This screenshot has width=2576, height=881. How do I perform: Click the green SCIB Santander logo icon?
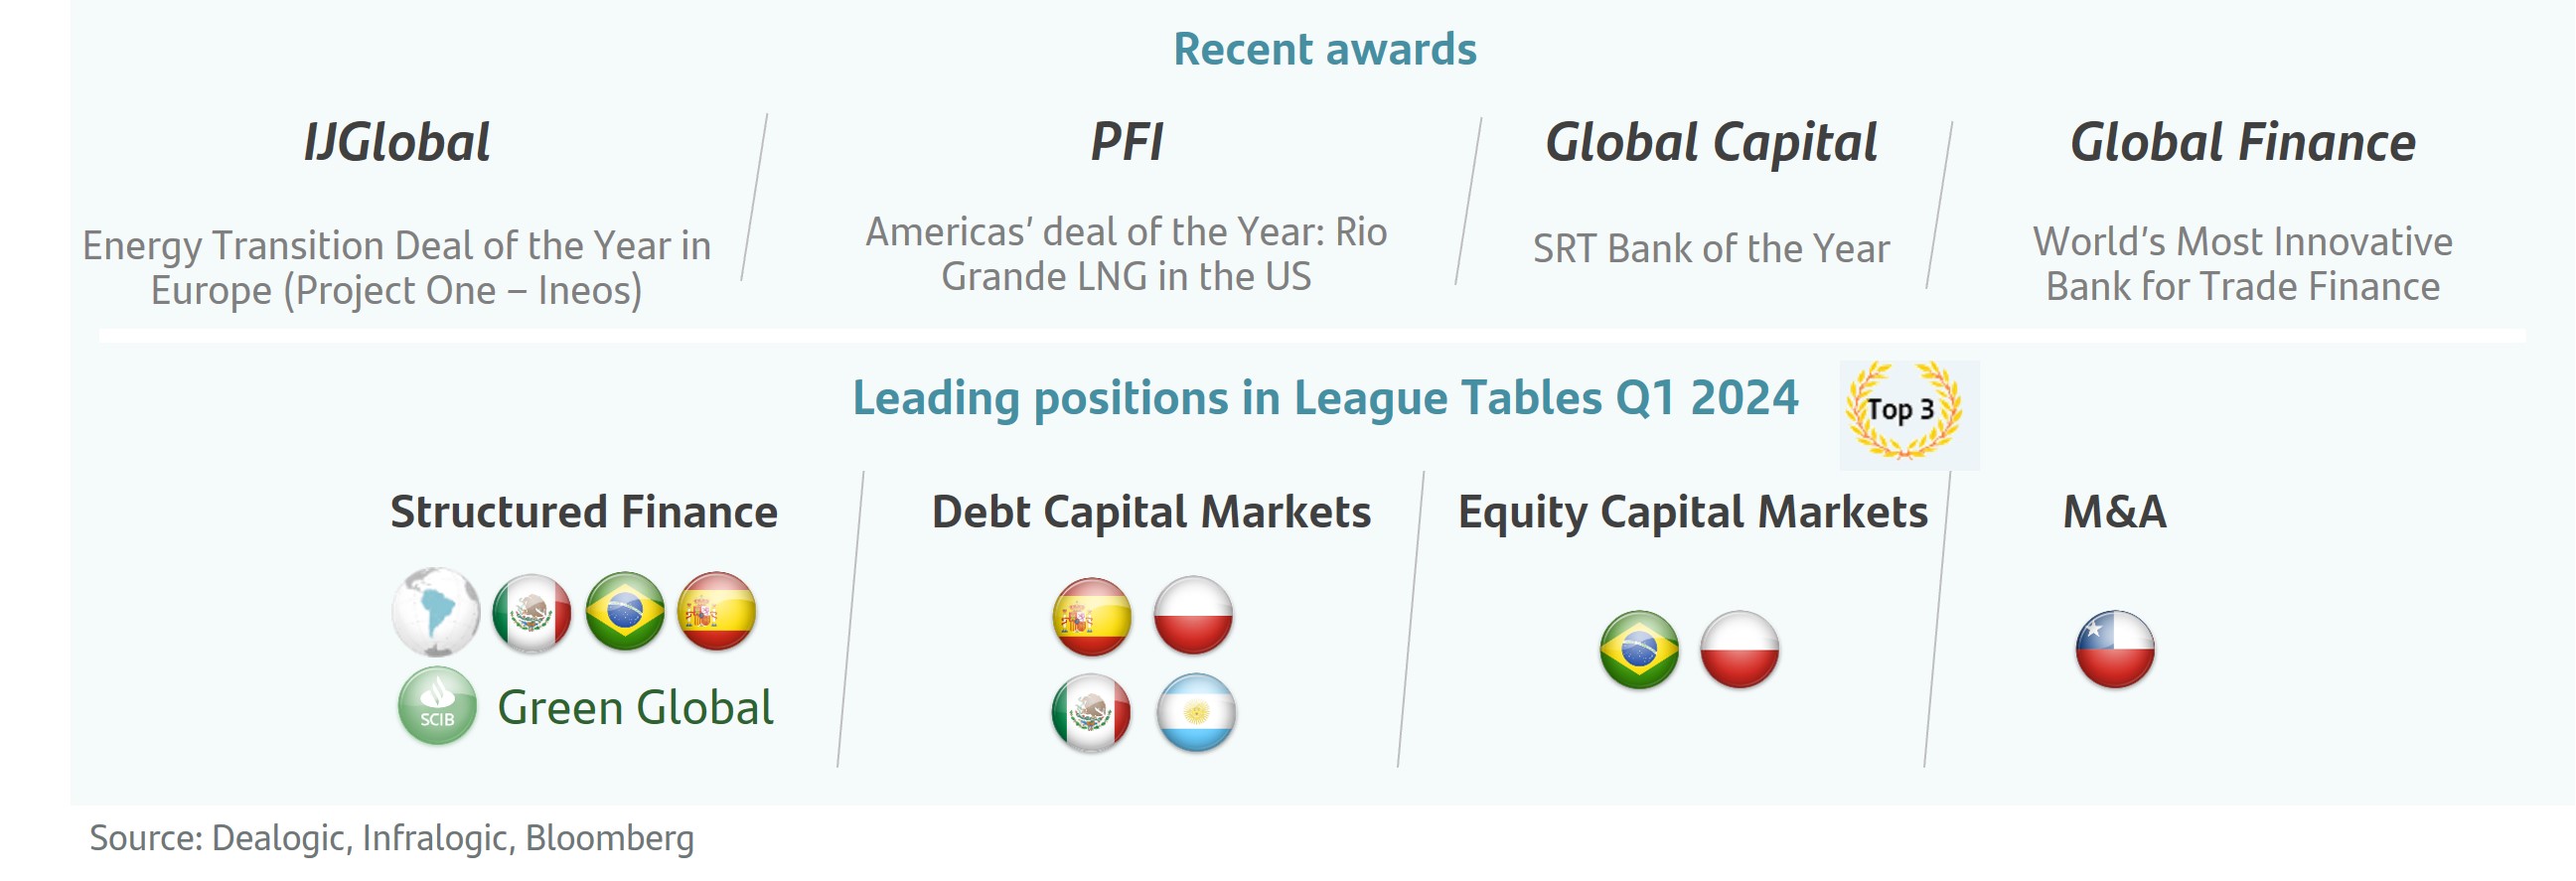tap(437, 706)
